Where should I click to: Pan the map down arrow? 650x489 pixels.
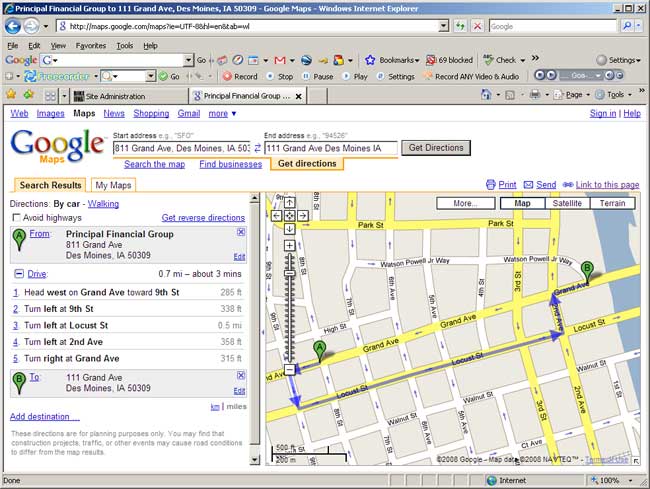click(289, 229)
